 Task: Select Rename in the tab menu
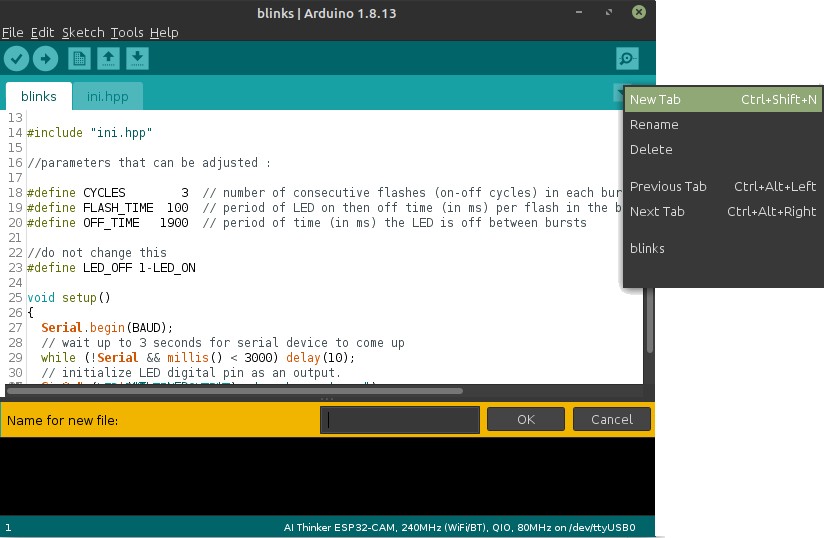tap(654, 125)
